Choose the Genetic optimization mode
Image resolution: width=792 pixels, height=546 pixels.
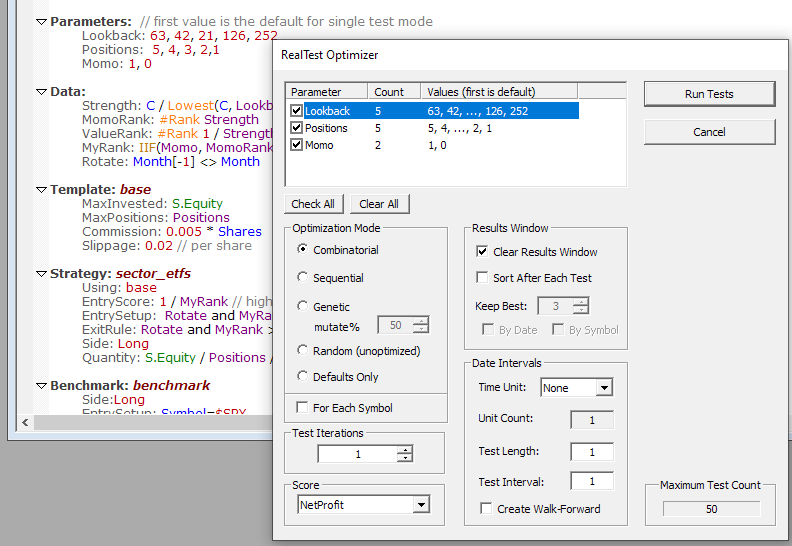(x=303, y=307)
